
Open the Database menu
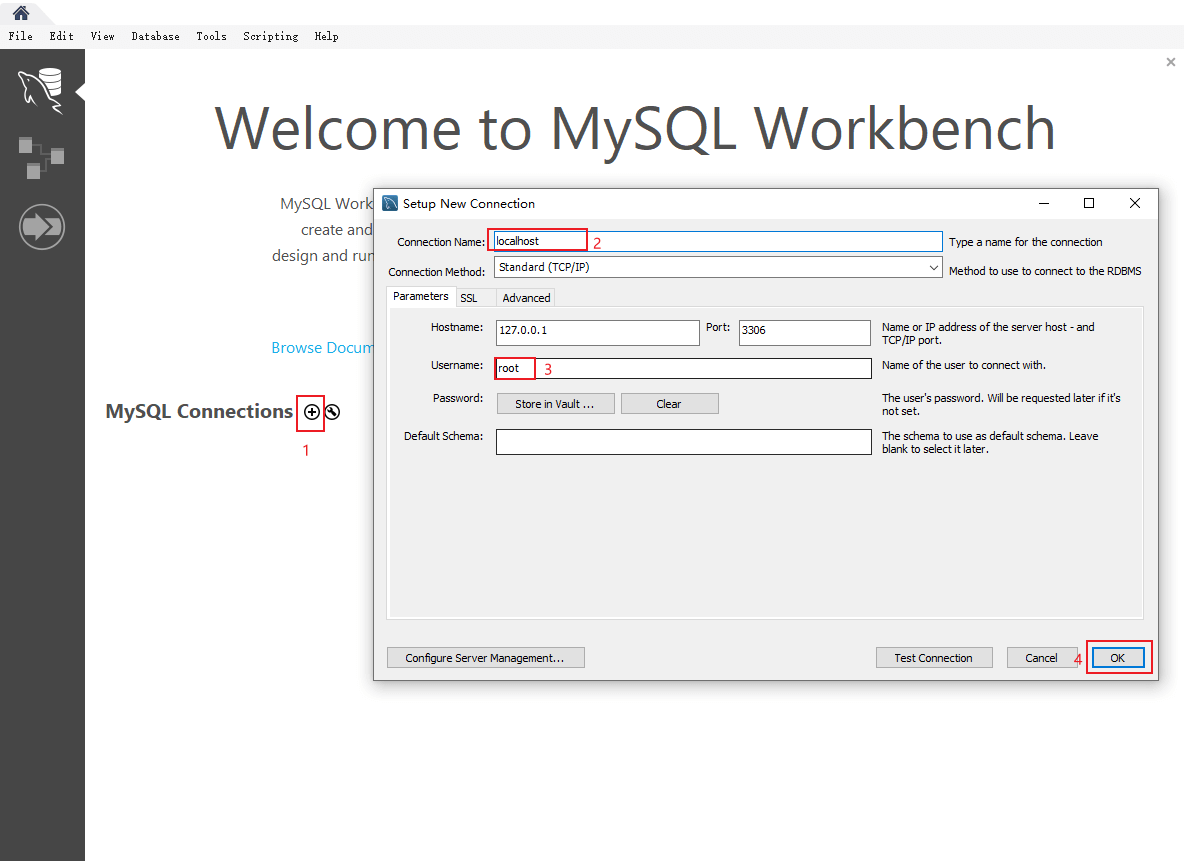155,36
